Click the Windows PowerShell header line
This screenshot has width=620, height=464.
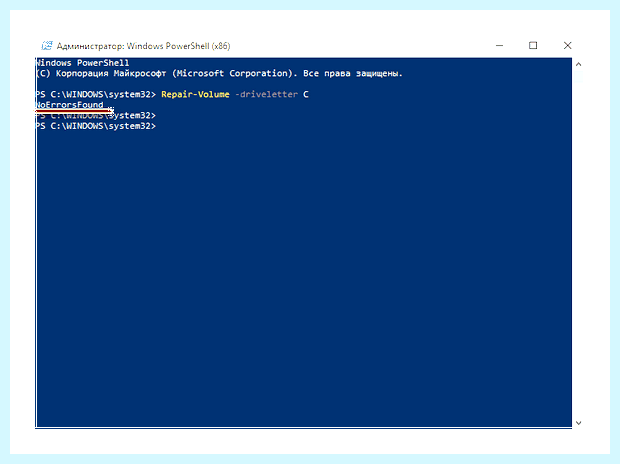click(82, 63)
